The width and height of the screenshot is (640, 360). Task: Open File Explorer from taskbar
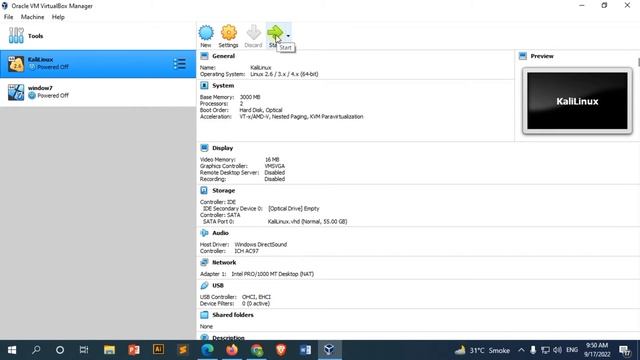point(109,350)
